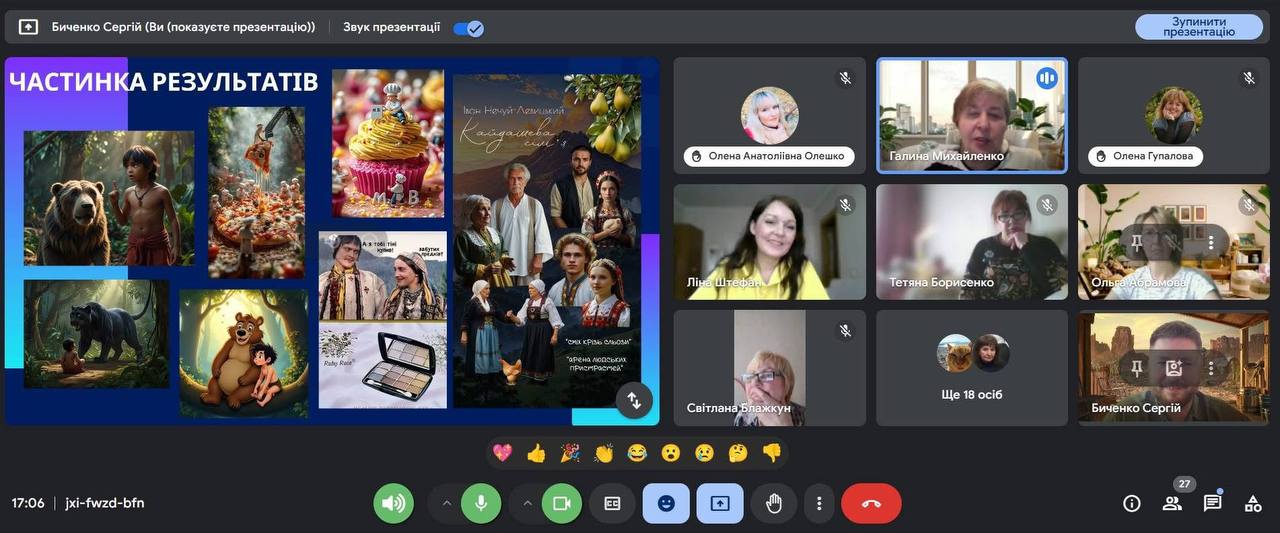Turn off the camera
This screenshot has height=533, width=1280.
coord(561,503)
